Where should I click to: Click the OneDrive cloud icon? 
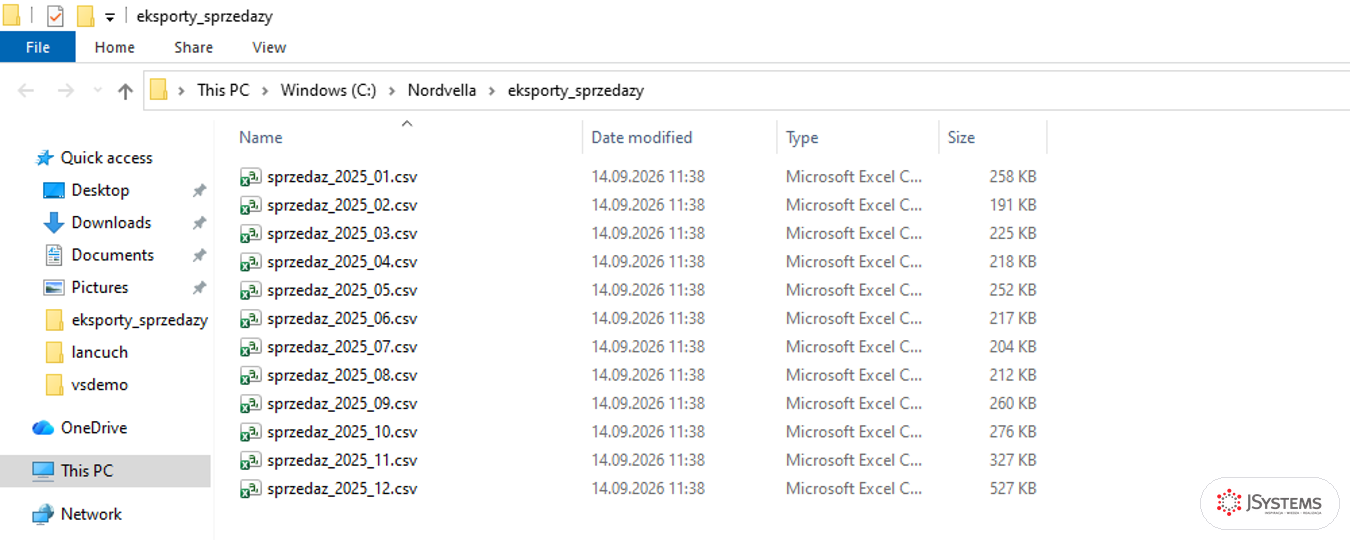point(43,428)
